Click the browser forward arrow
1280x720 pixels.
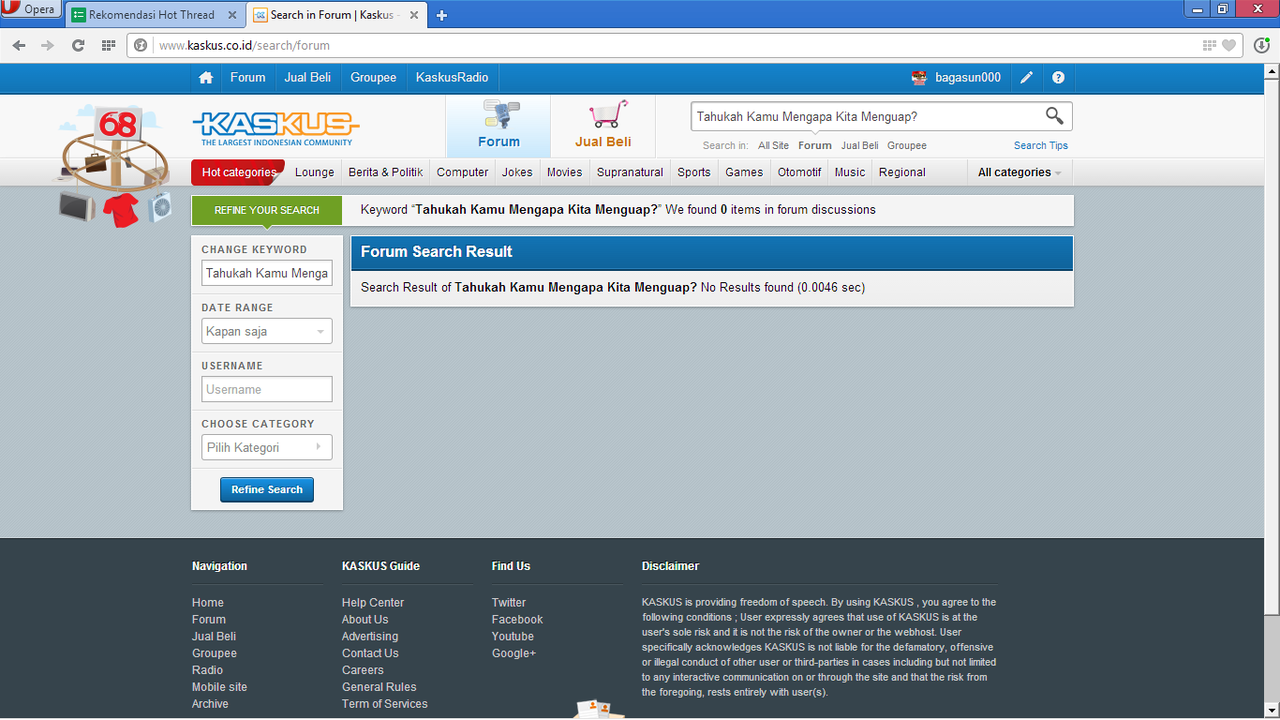48,45
